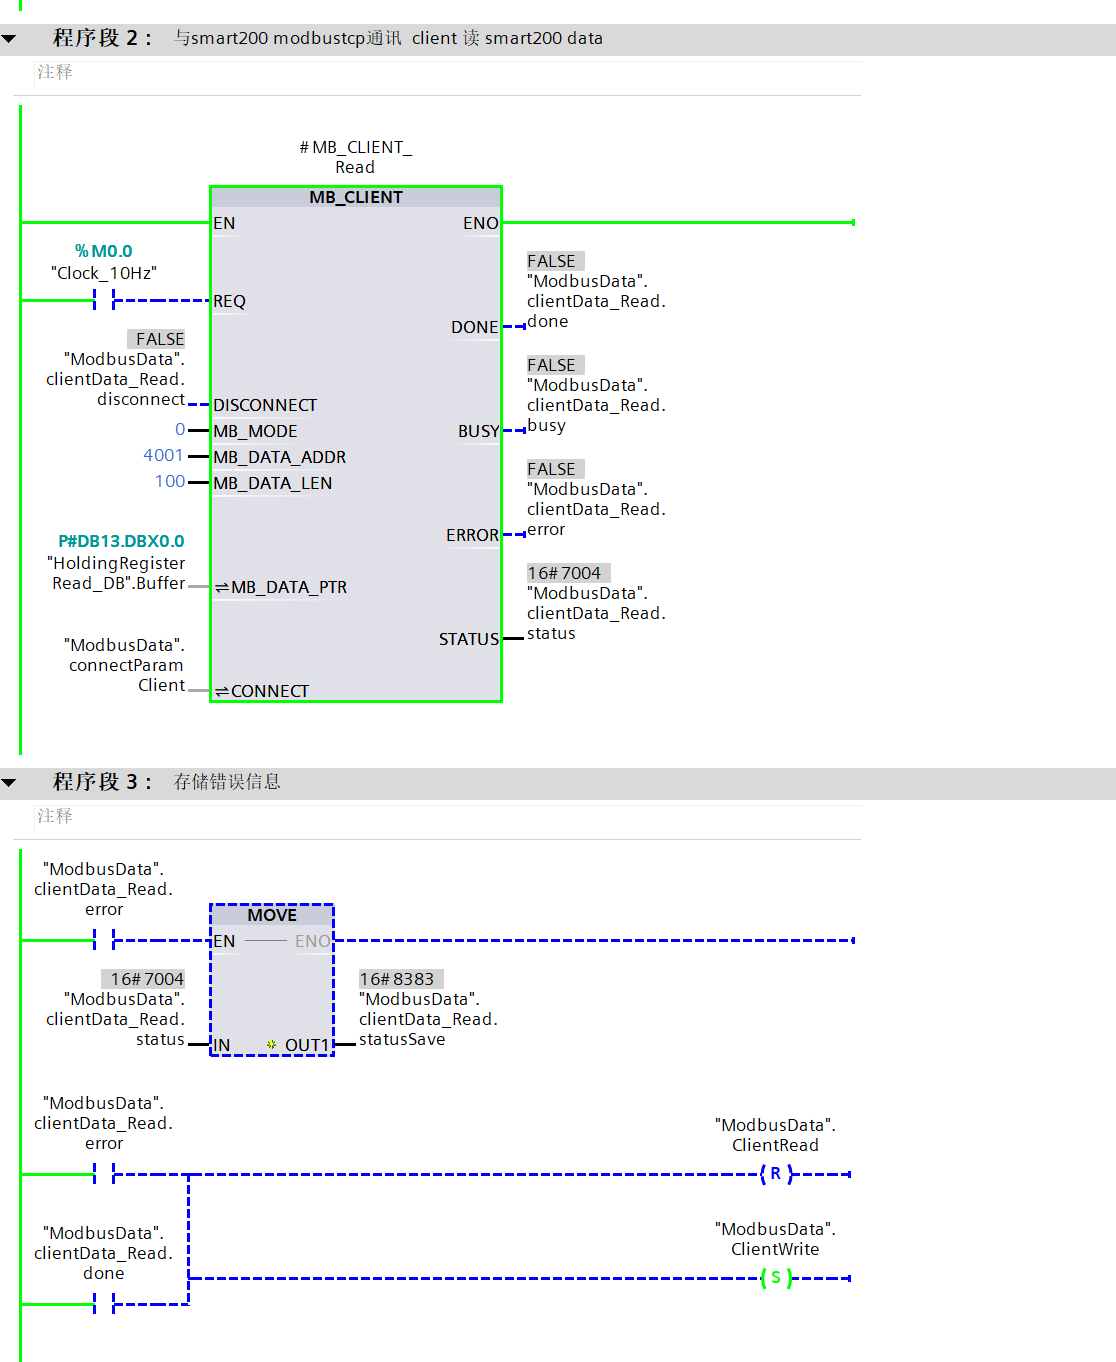This screenshot has width=1116, height=1362.
Task: Click the OUT1 pin of the MOVE block
Action: 307,1045
